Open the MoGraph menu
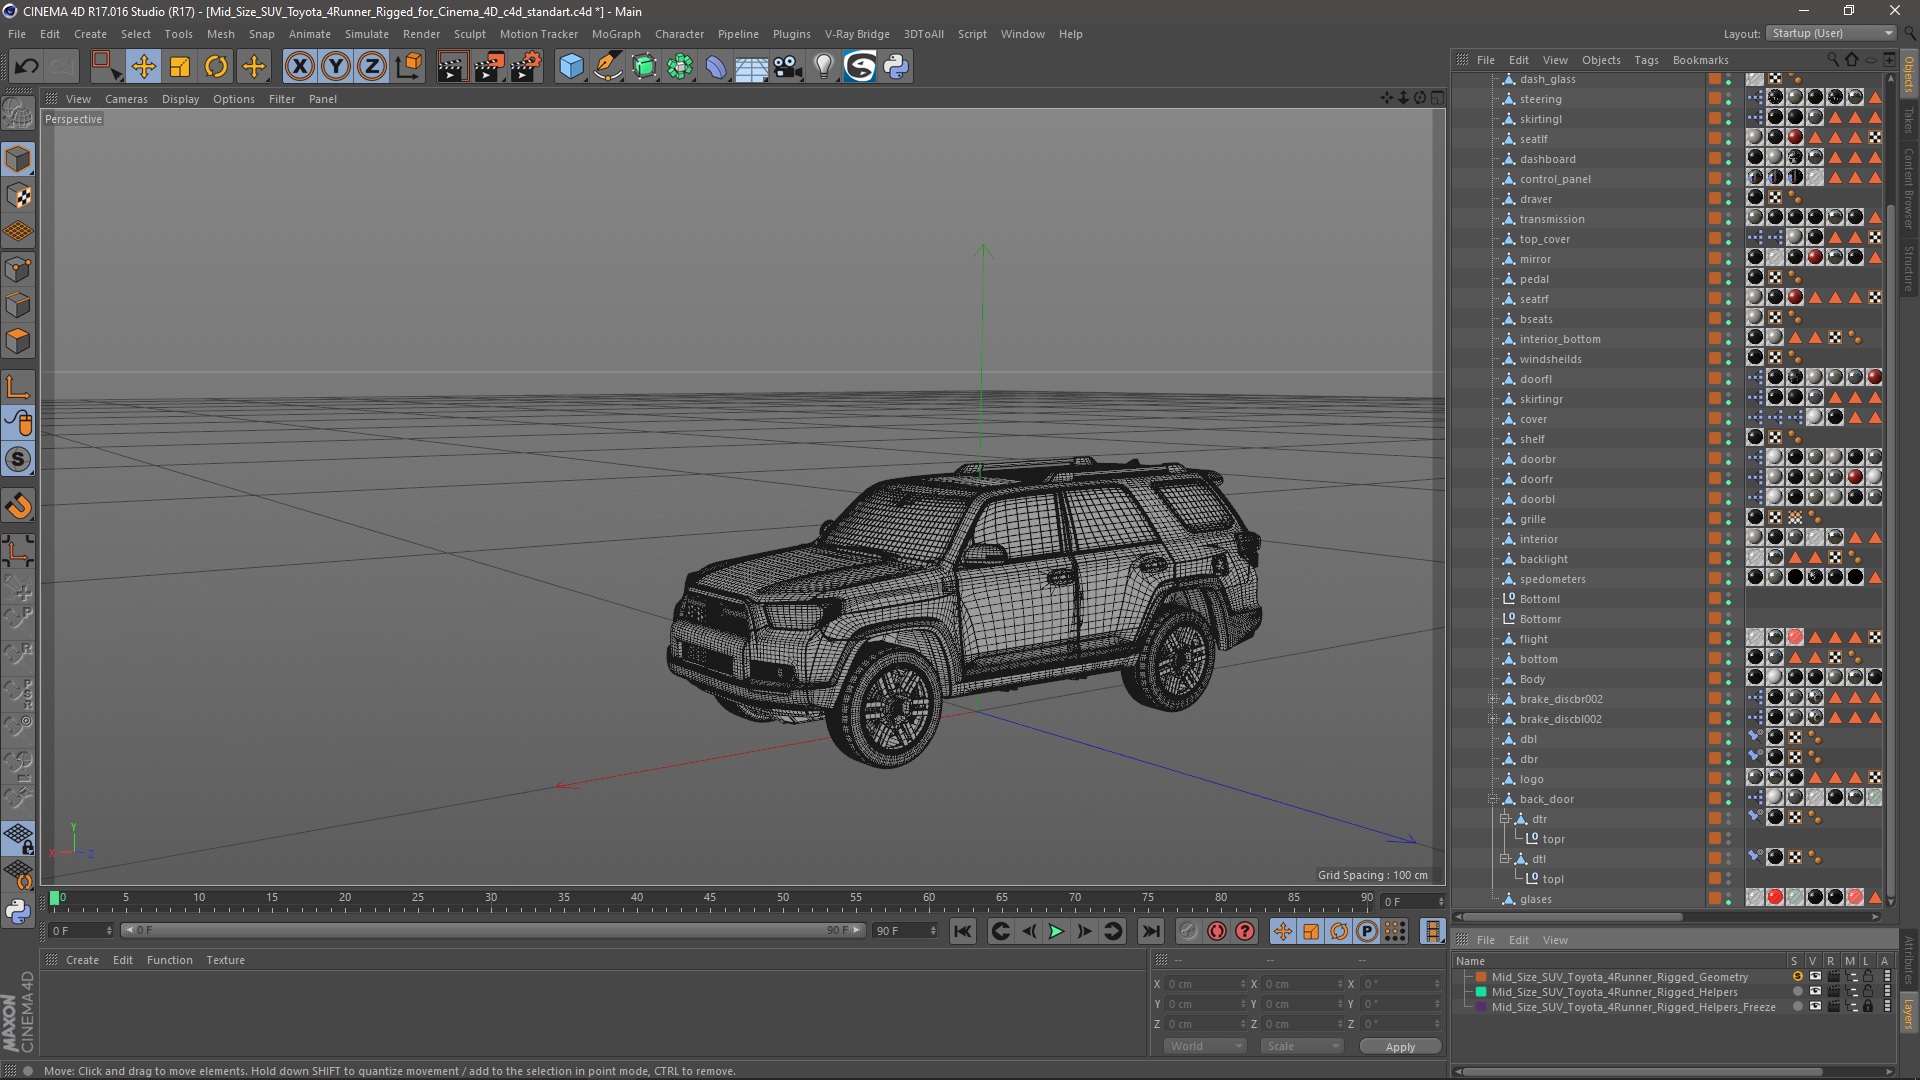Viewport: 1920px width, 1080px height. (x=616, y=34)
